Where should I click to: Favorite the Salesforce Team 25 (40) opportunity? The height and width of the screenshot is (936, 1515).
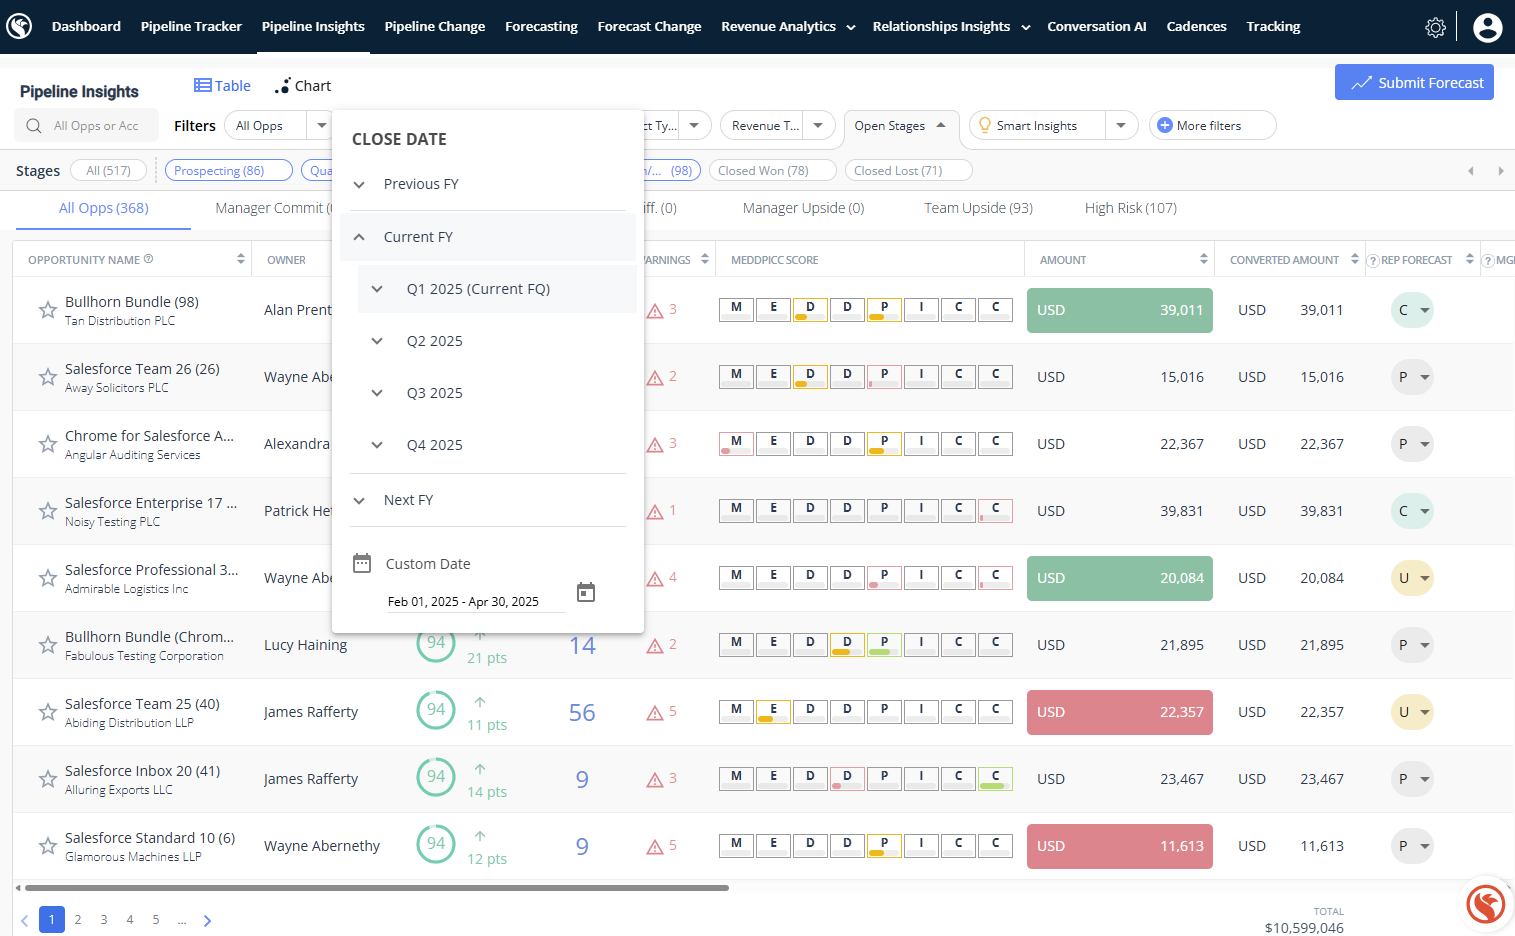pyautogui.click(x=47, y=712)
